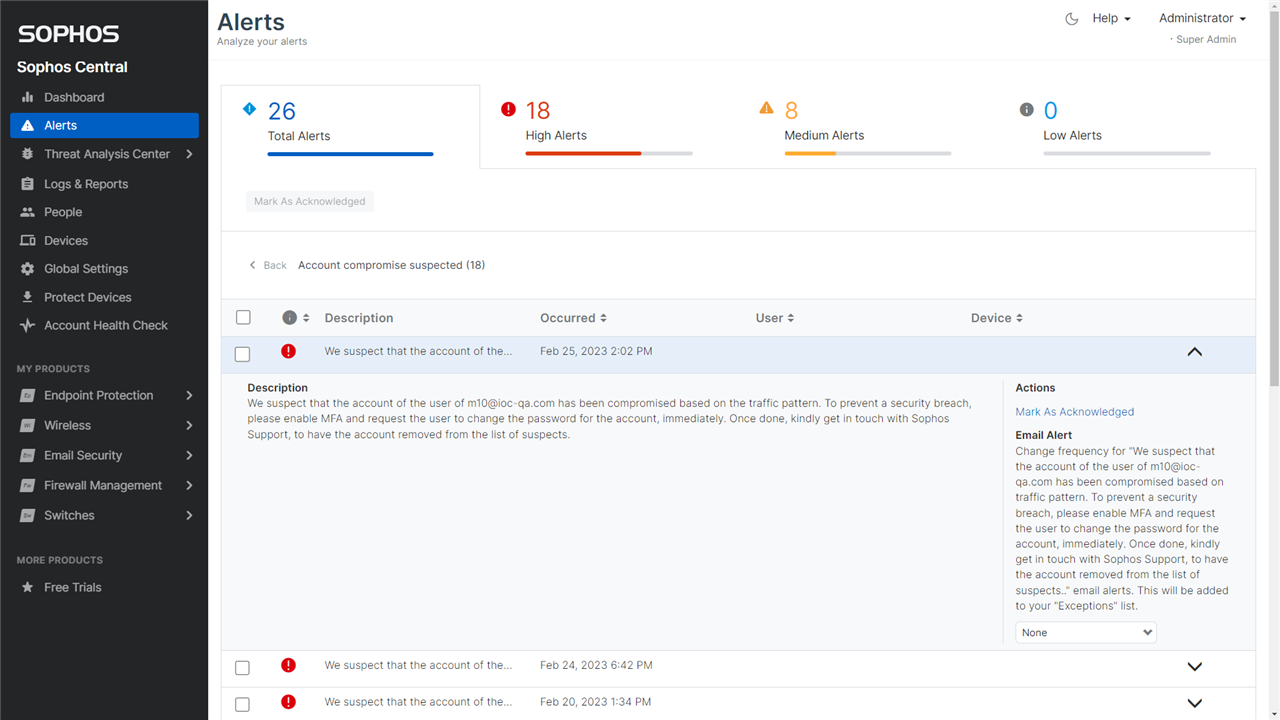Check the Feb 25, 2023 2:02 PM alert checkbox
1280x720 pixels.
242,354
